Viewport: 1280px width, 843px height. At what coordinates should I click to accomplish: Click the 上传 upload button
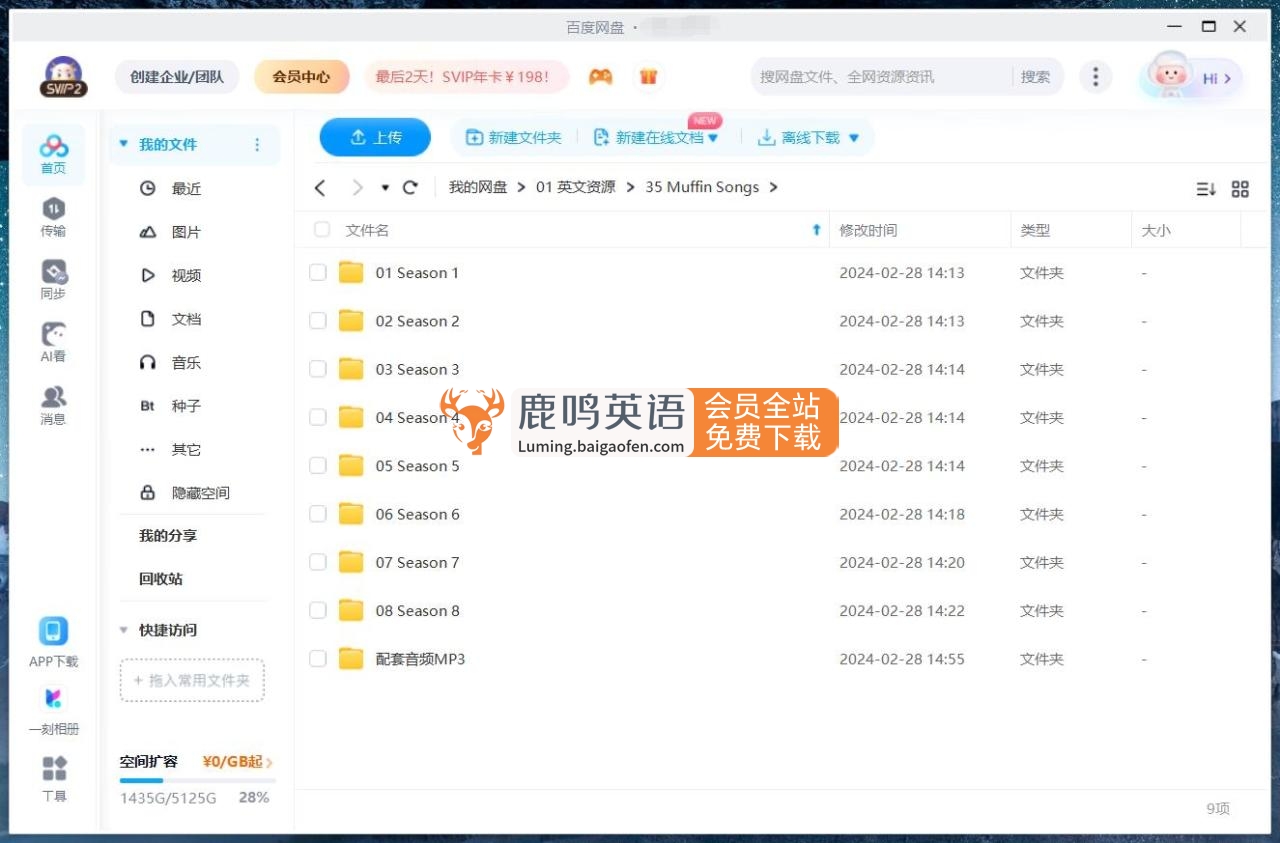375,138
